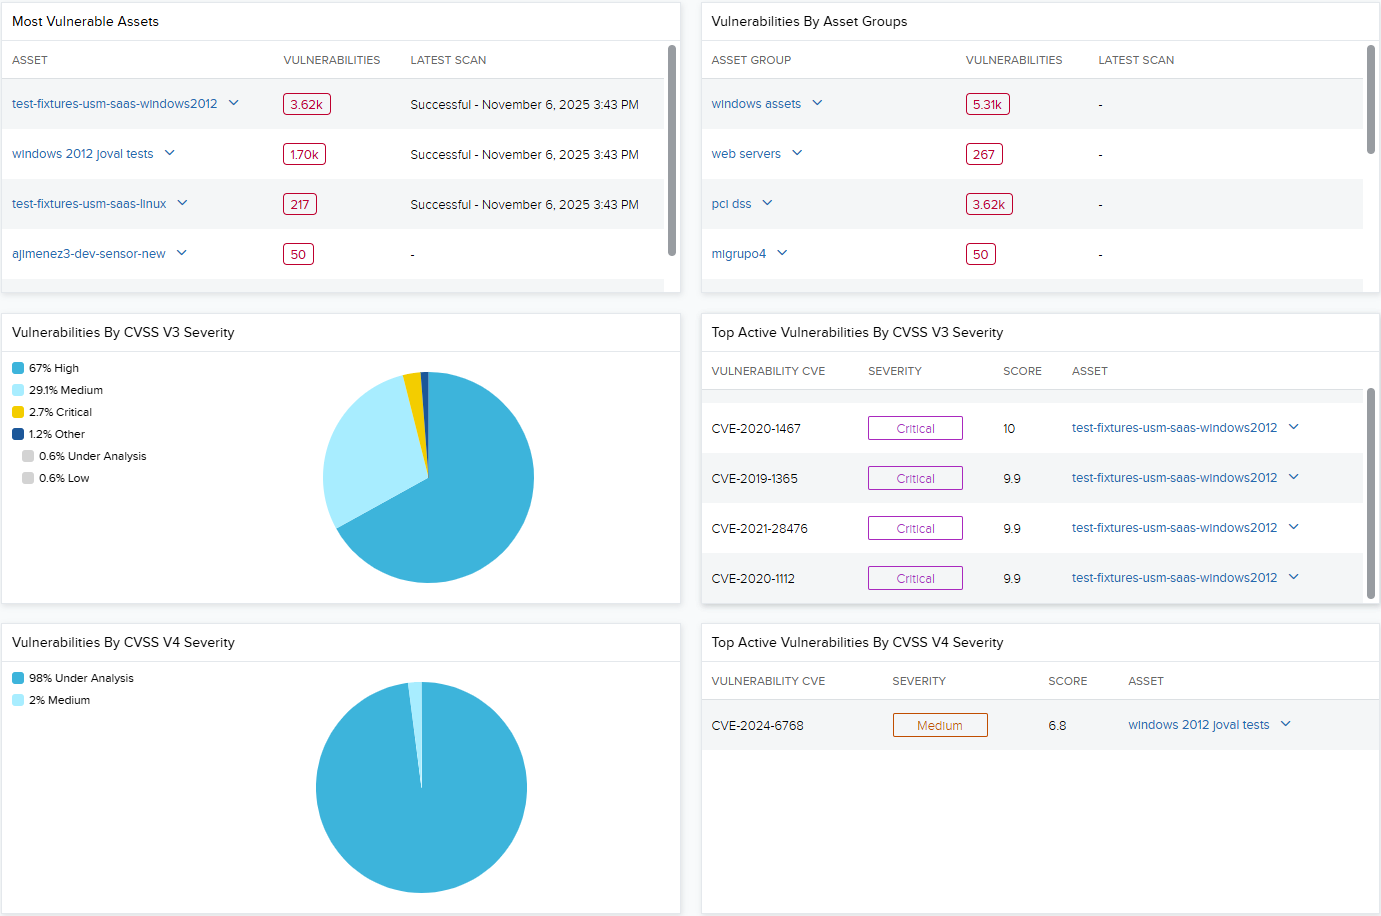
Task: Expand the chevron beside test-fixtures-usm-saas-linux
Action: click(183, 203)
